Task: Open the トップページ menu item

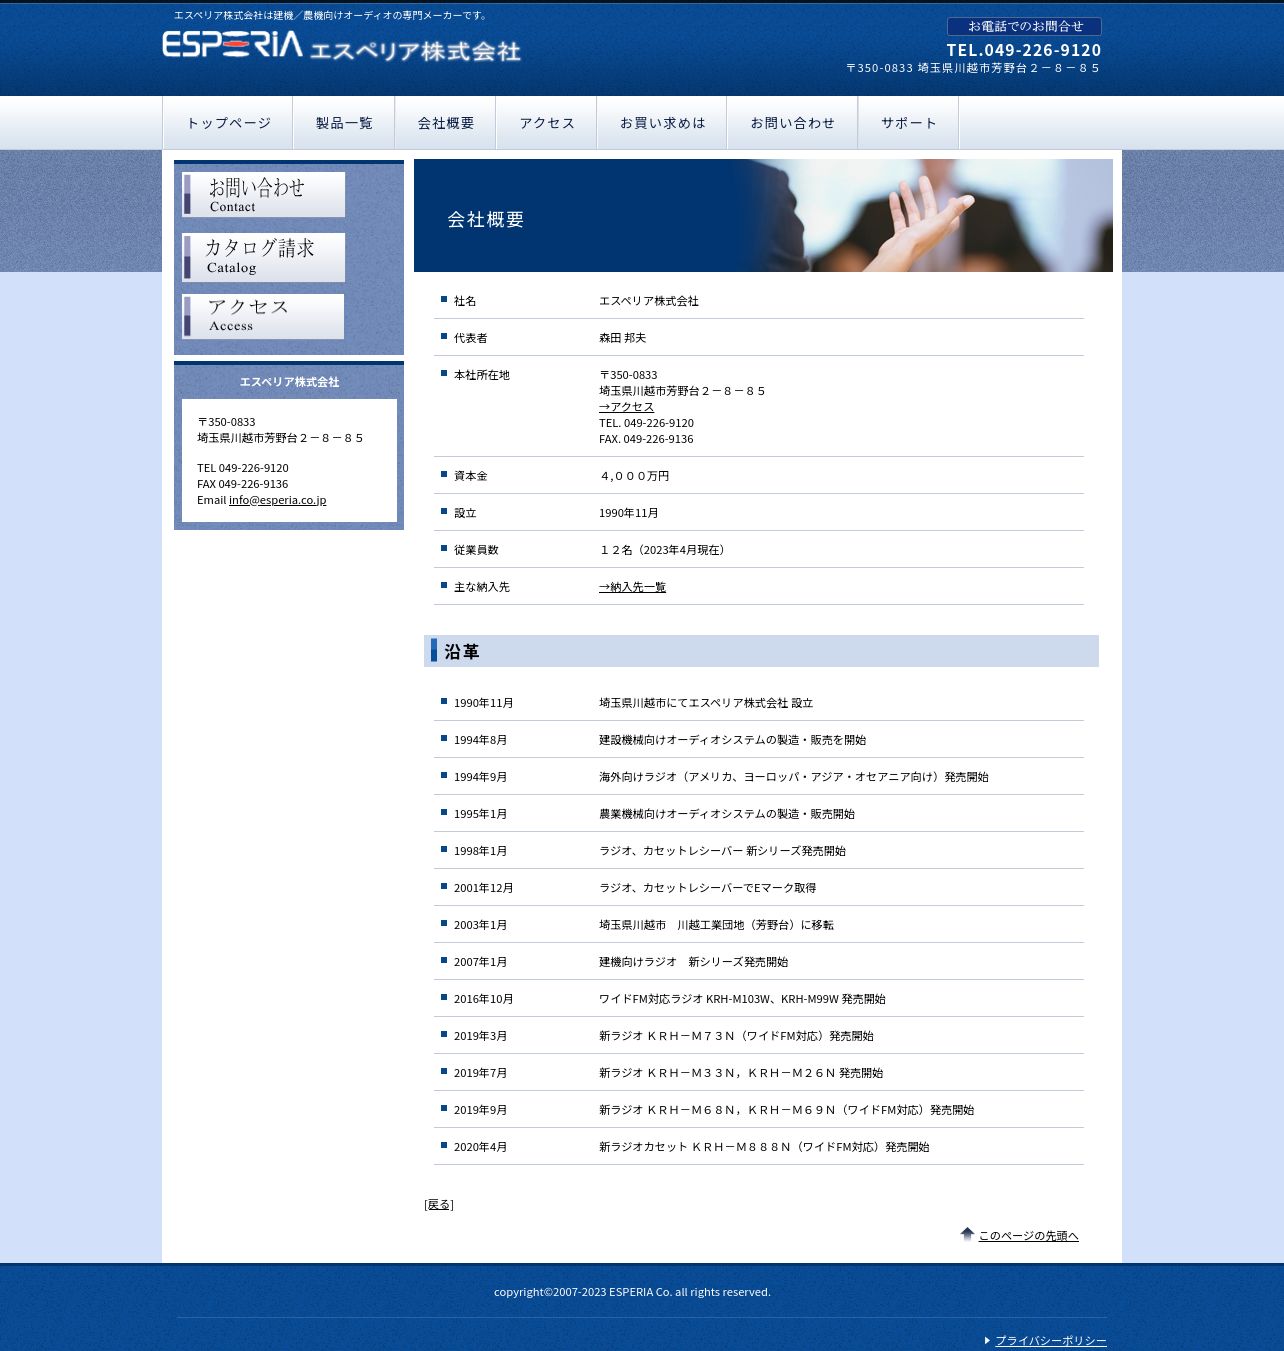Action: point(228,123)
